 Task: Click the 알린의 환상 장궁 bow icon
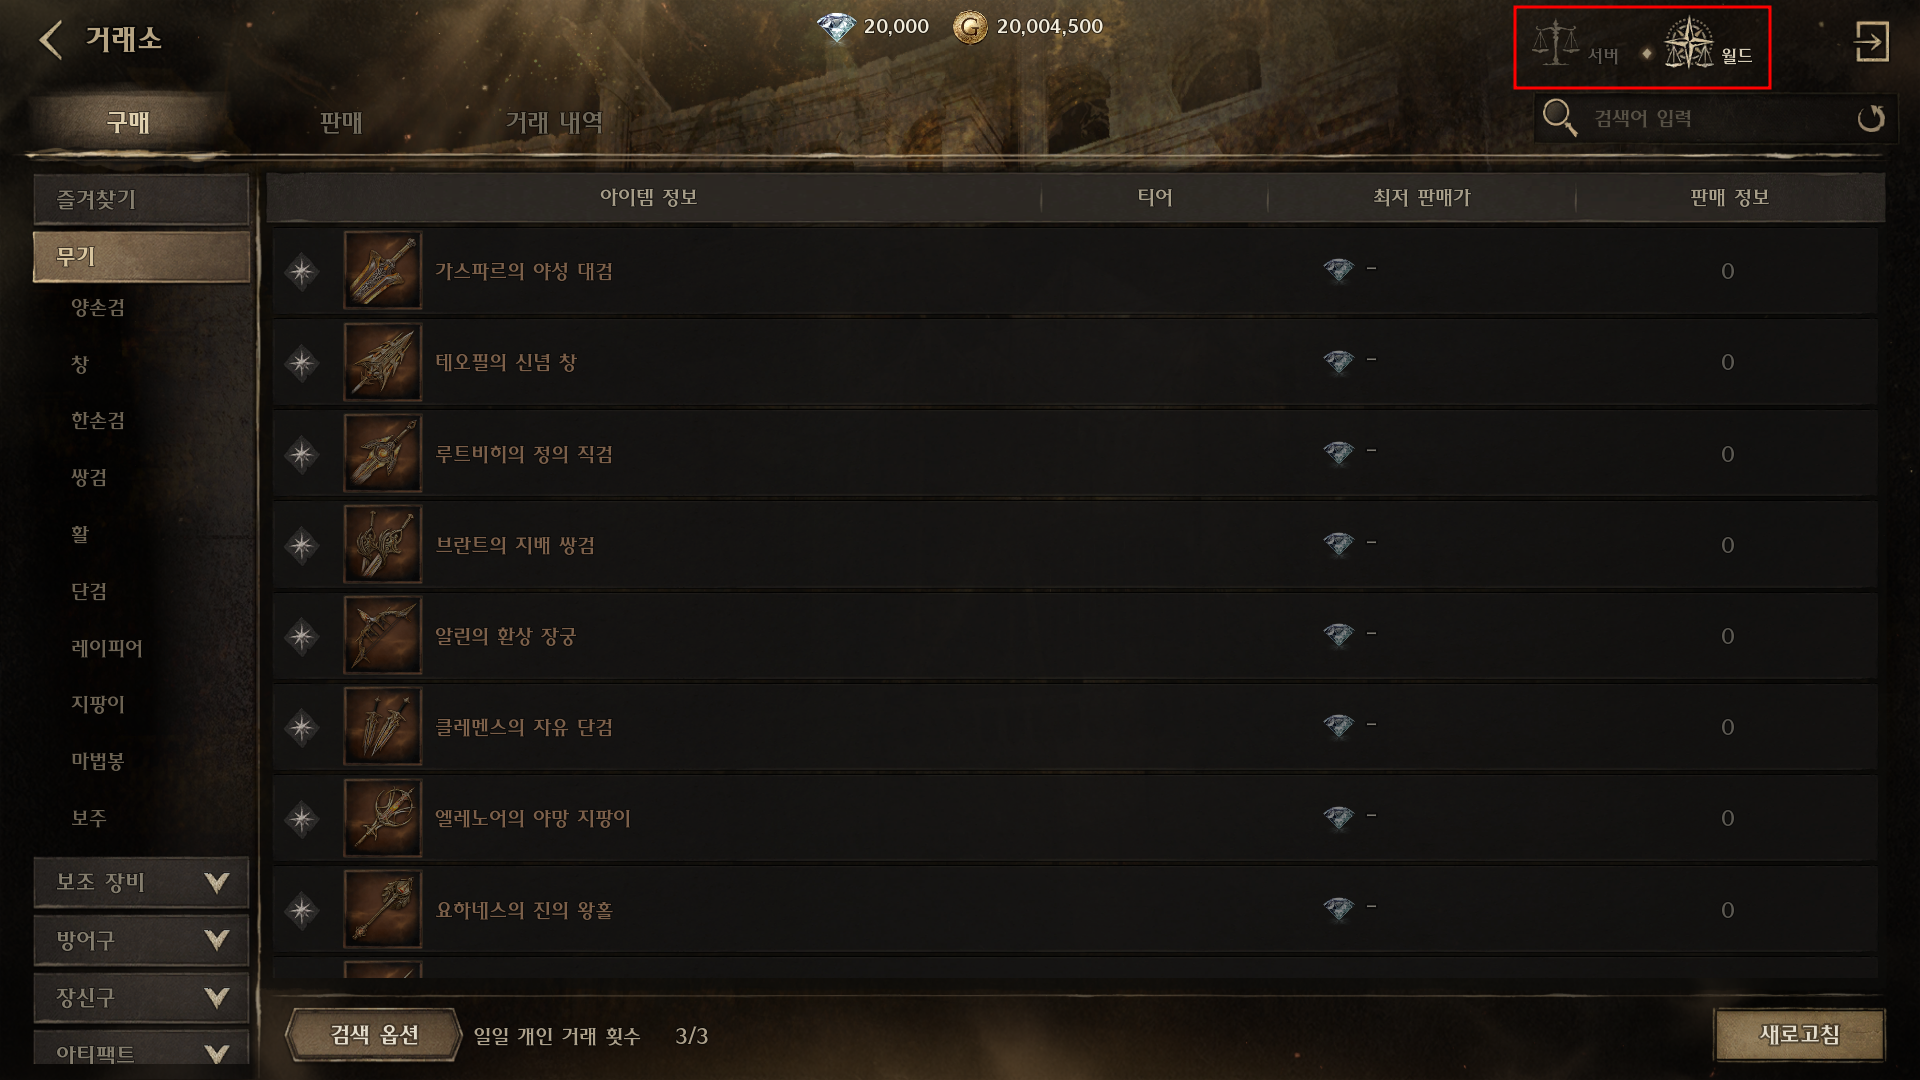[x=383, y=636]
